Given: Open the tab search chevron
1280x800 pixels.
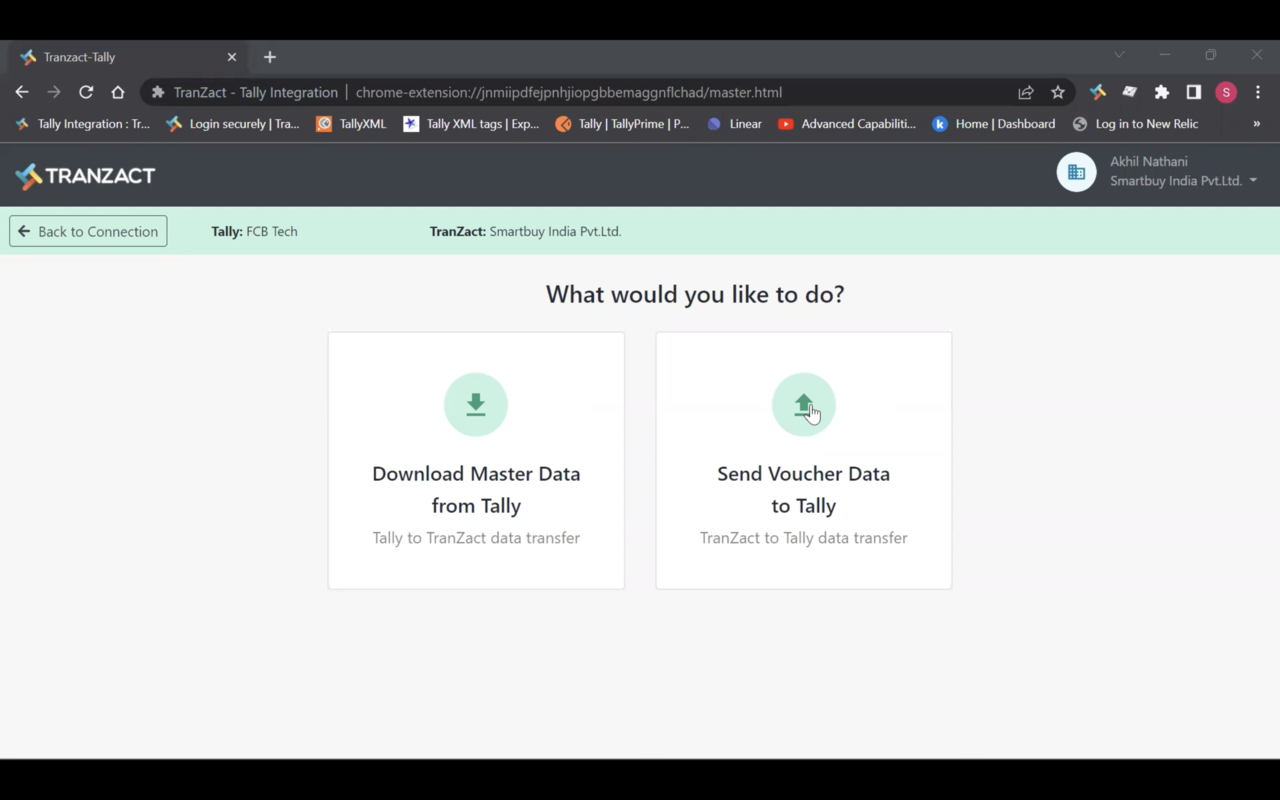Looking at the screenshot, I should (x=1119, y=55).
